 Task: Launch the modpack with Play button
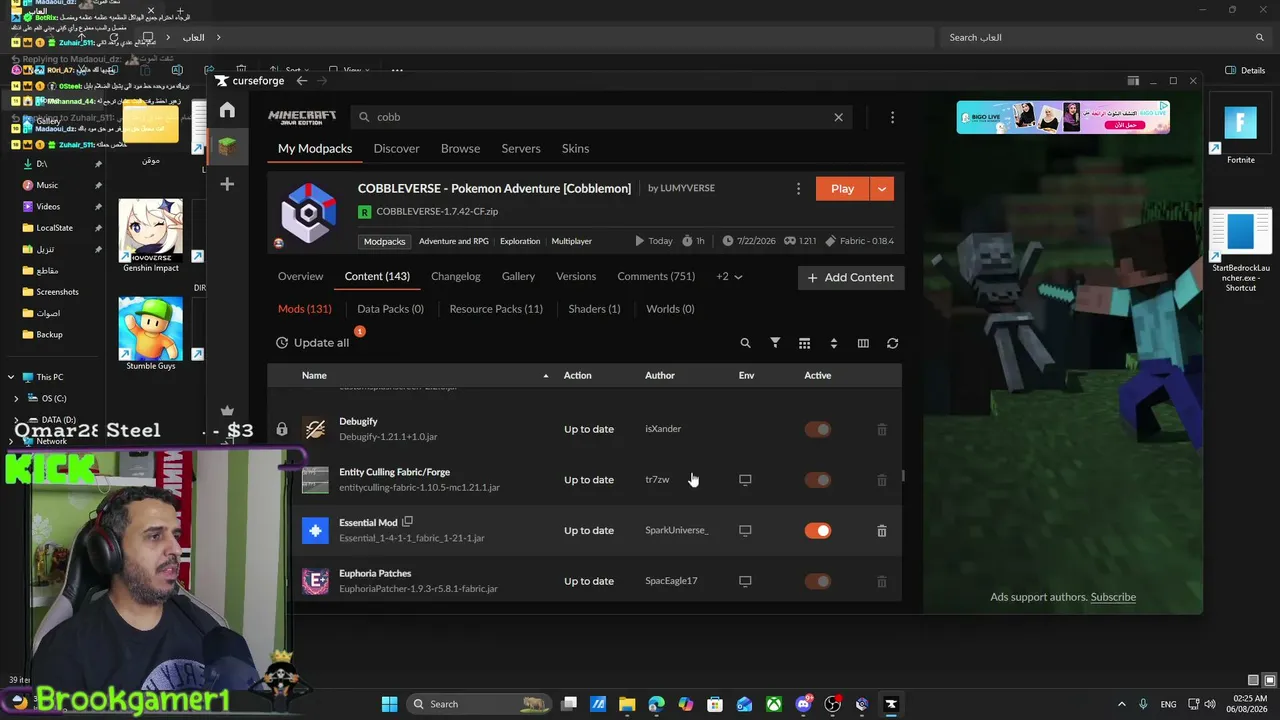coord(843,189)
